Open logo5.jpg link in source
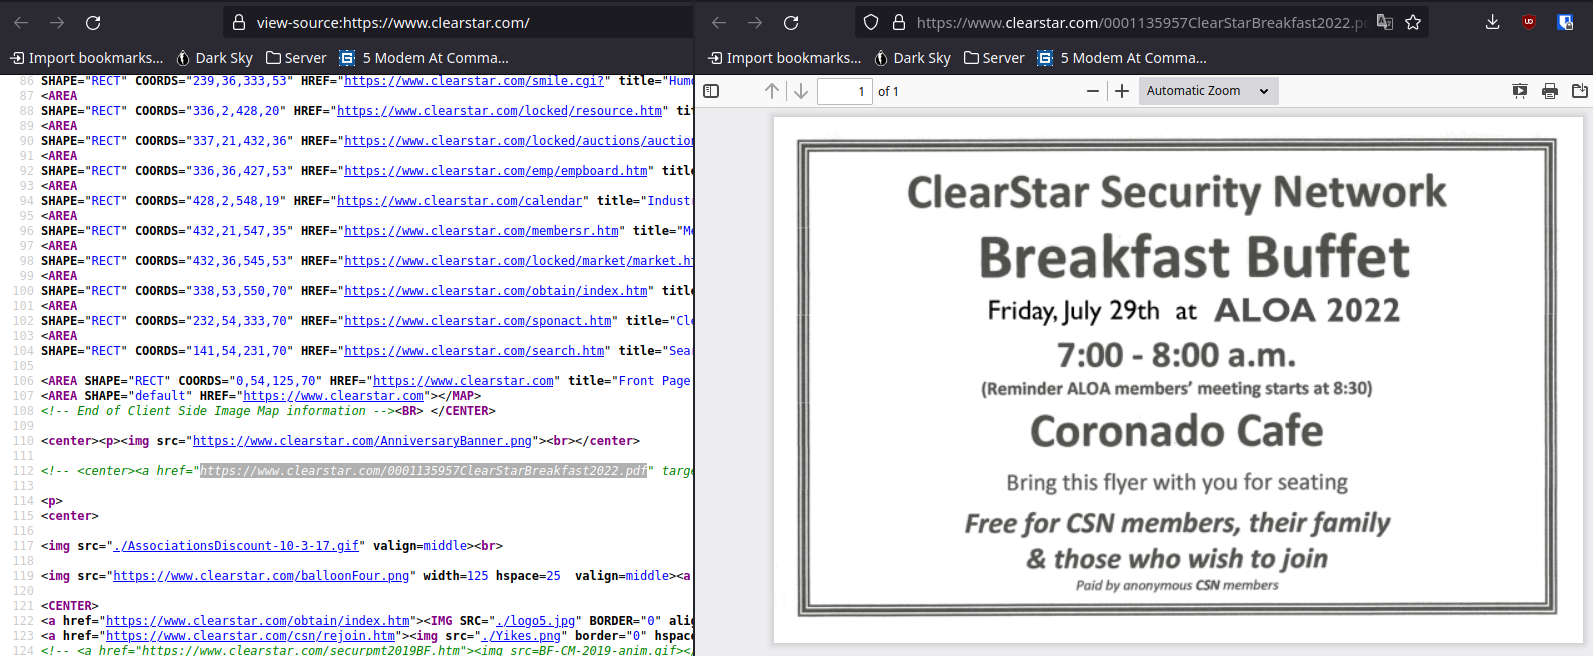The height and width of the screenshot is (656, 1593). 535,621
